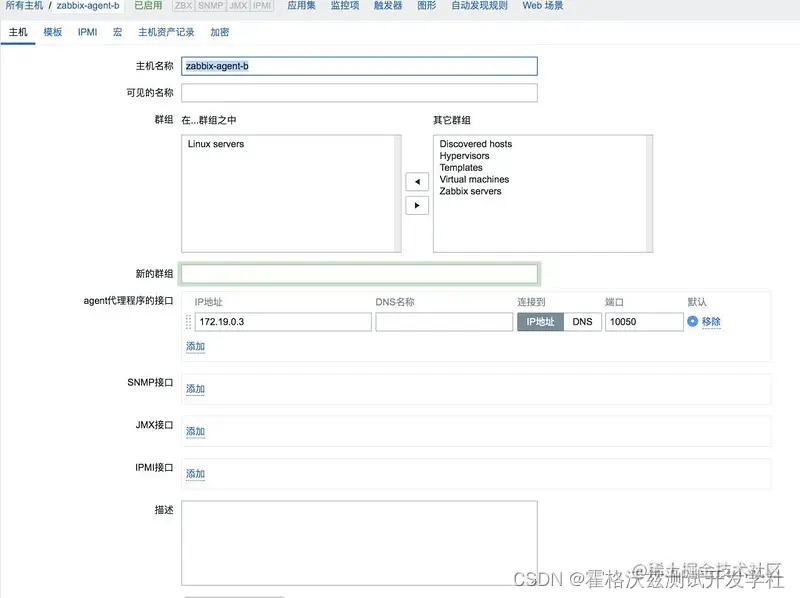Select Linux servers in the host groups list
This screenshot has width=800, height=598.
[213, 143]
